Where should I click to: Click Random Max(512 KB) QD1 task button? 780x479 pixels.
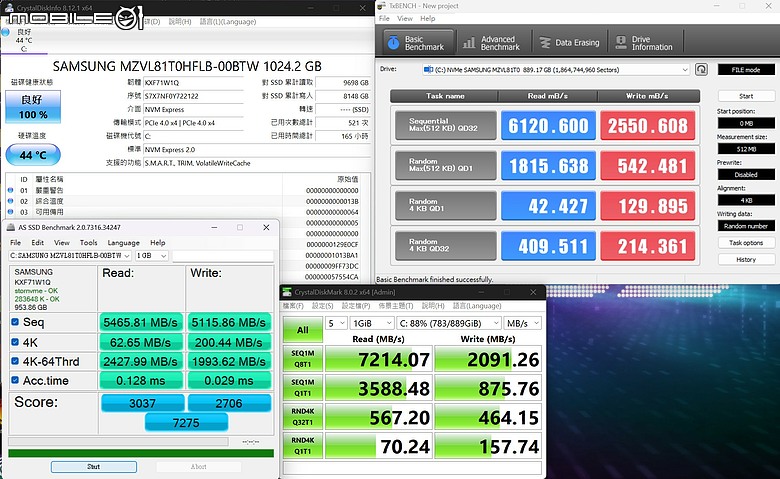tap(445, 165)
